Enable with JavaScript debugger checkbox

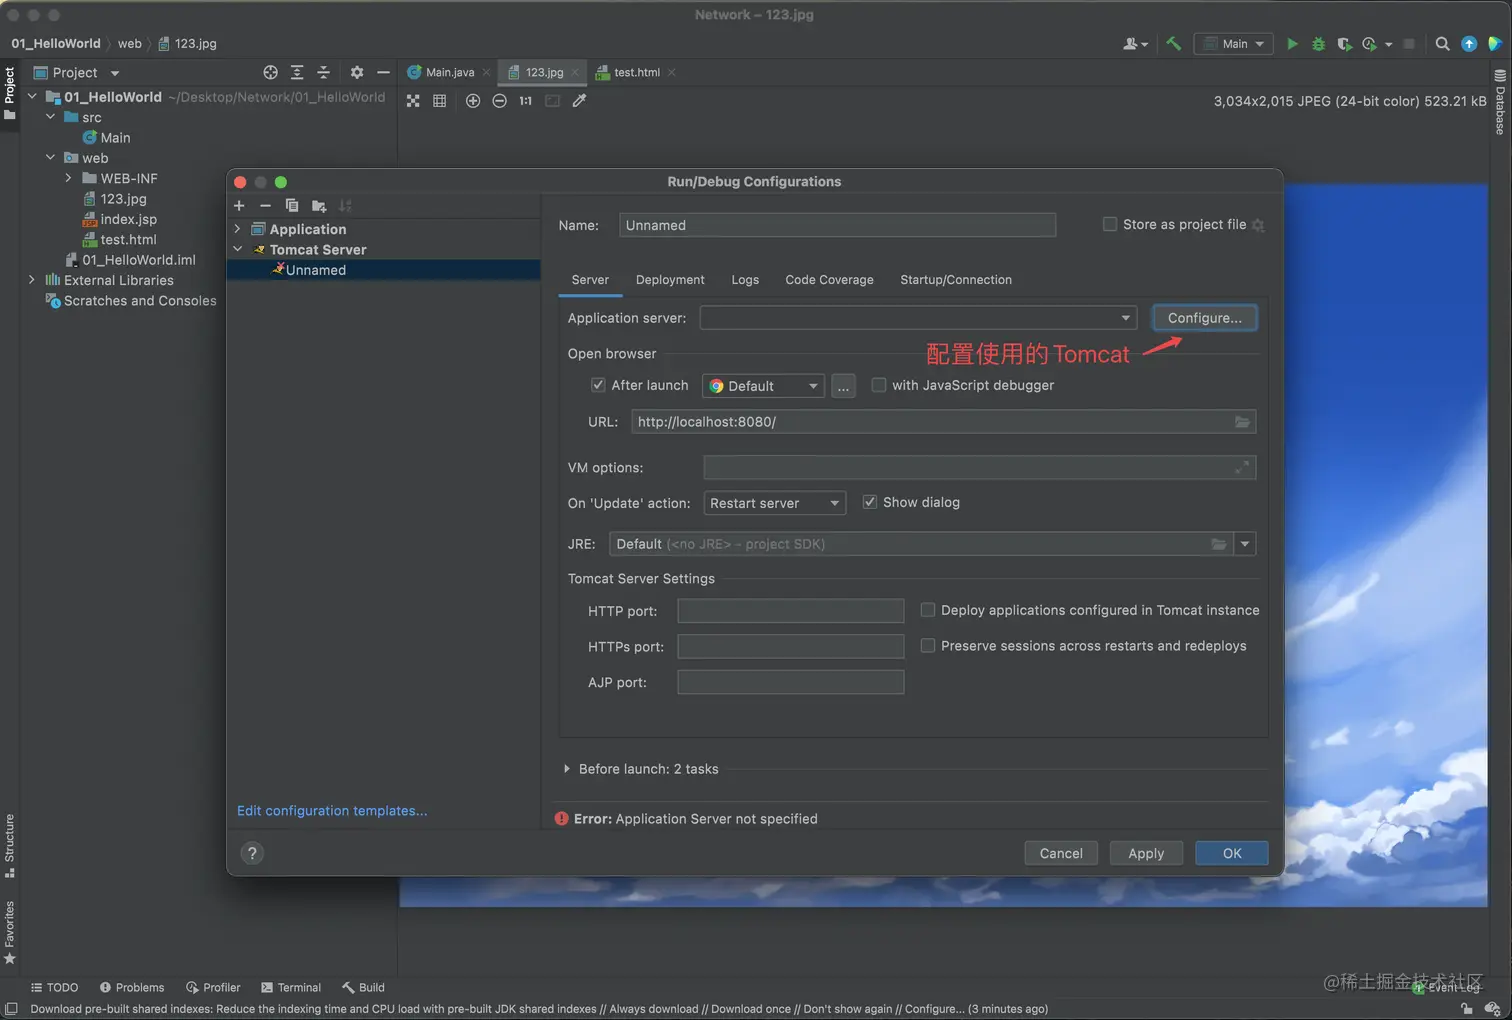879,385
